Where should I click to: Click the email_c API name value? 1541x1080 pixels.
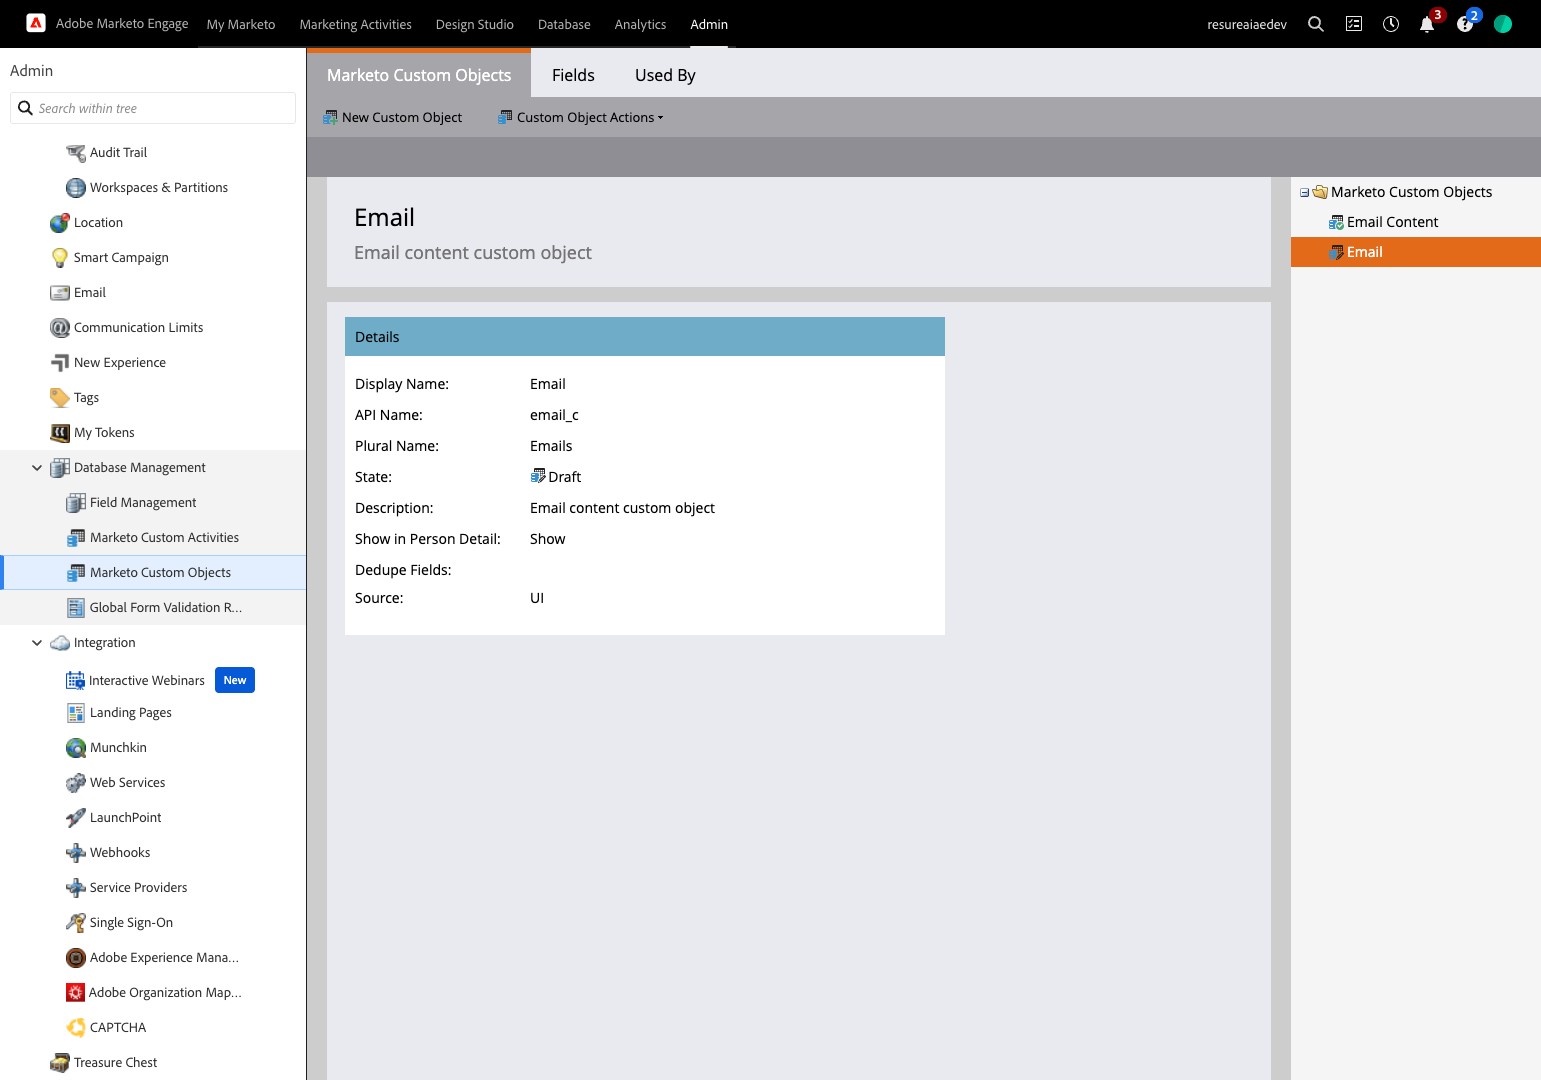[554, 415]
